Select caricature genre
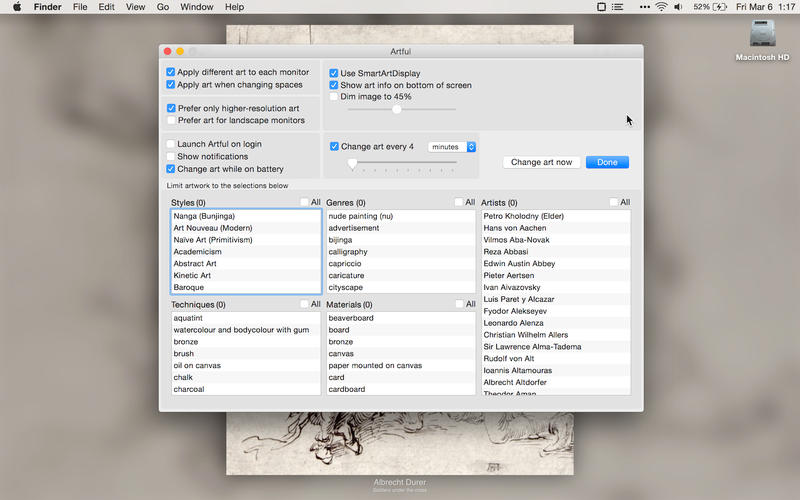This screenshot has height=500, width=800. pos(401,276)
